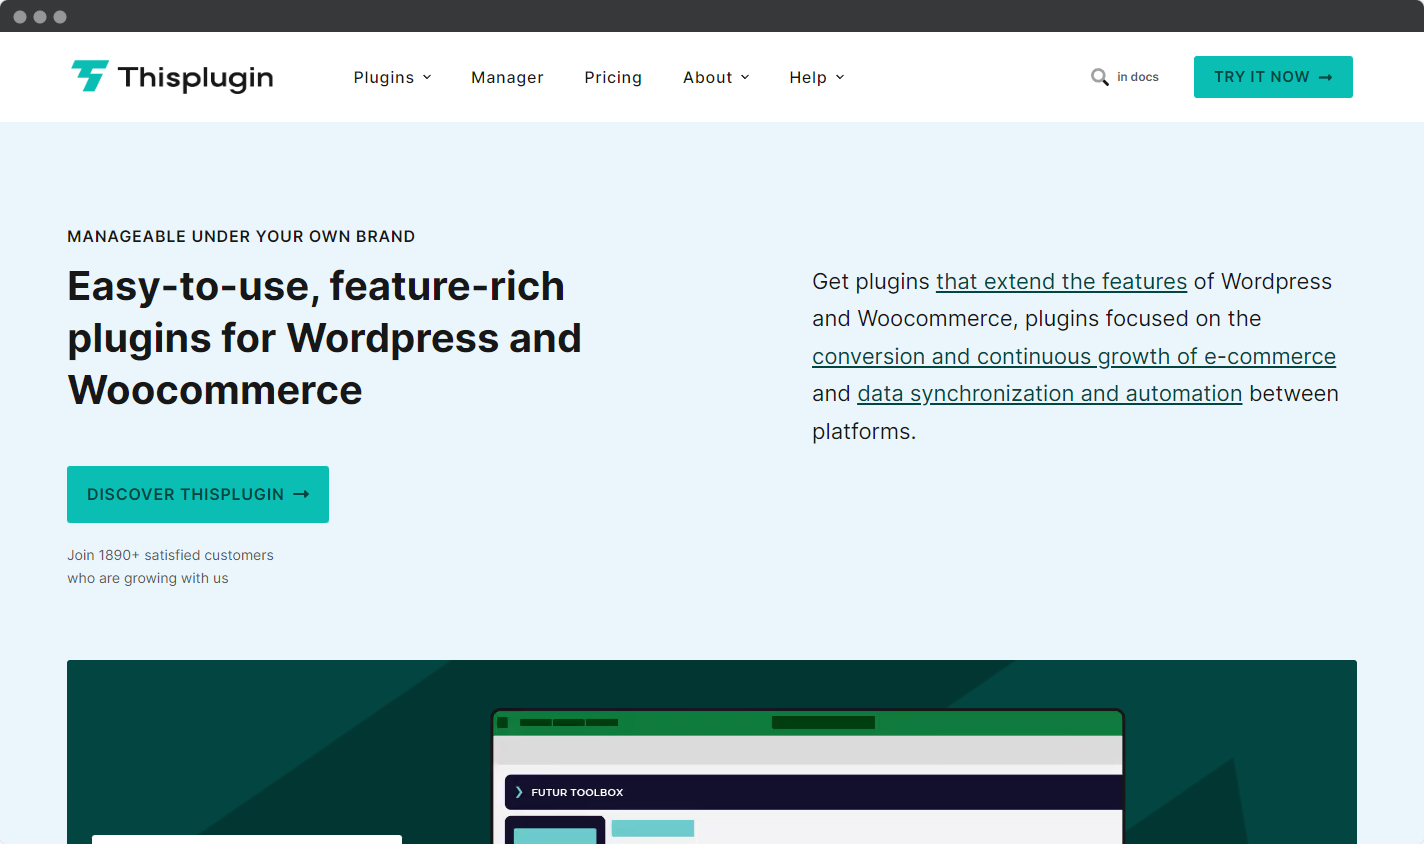
Task: Expand the Help dropdown menu
Action: click(x=817, y=77)
